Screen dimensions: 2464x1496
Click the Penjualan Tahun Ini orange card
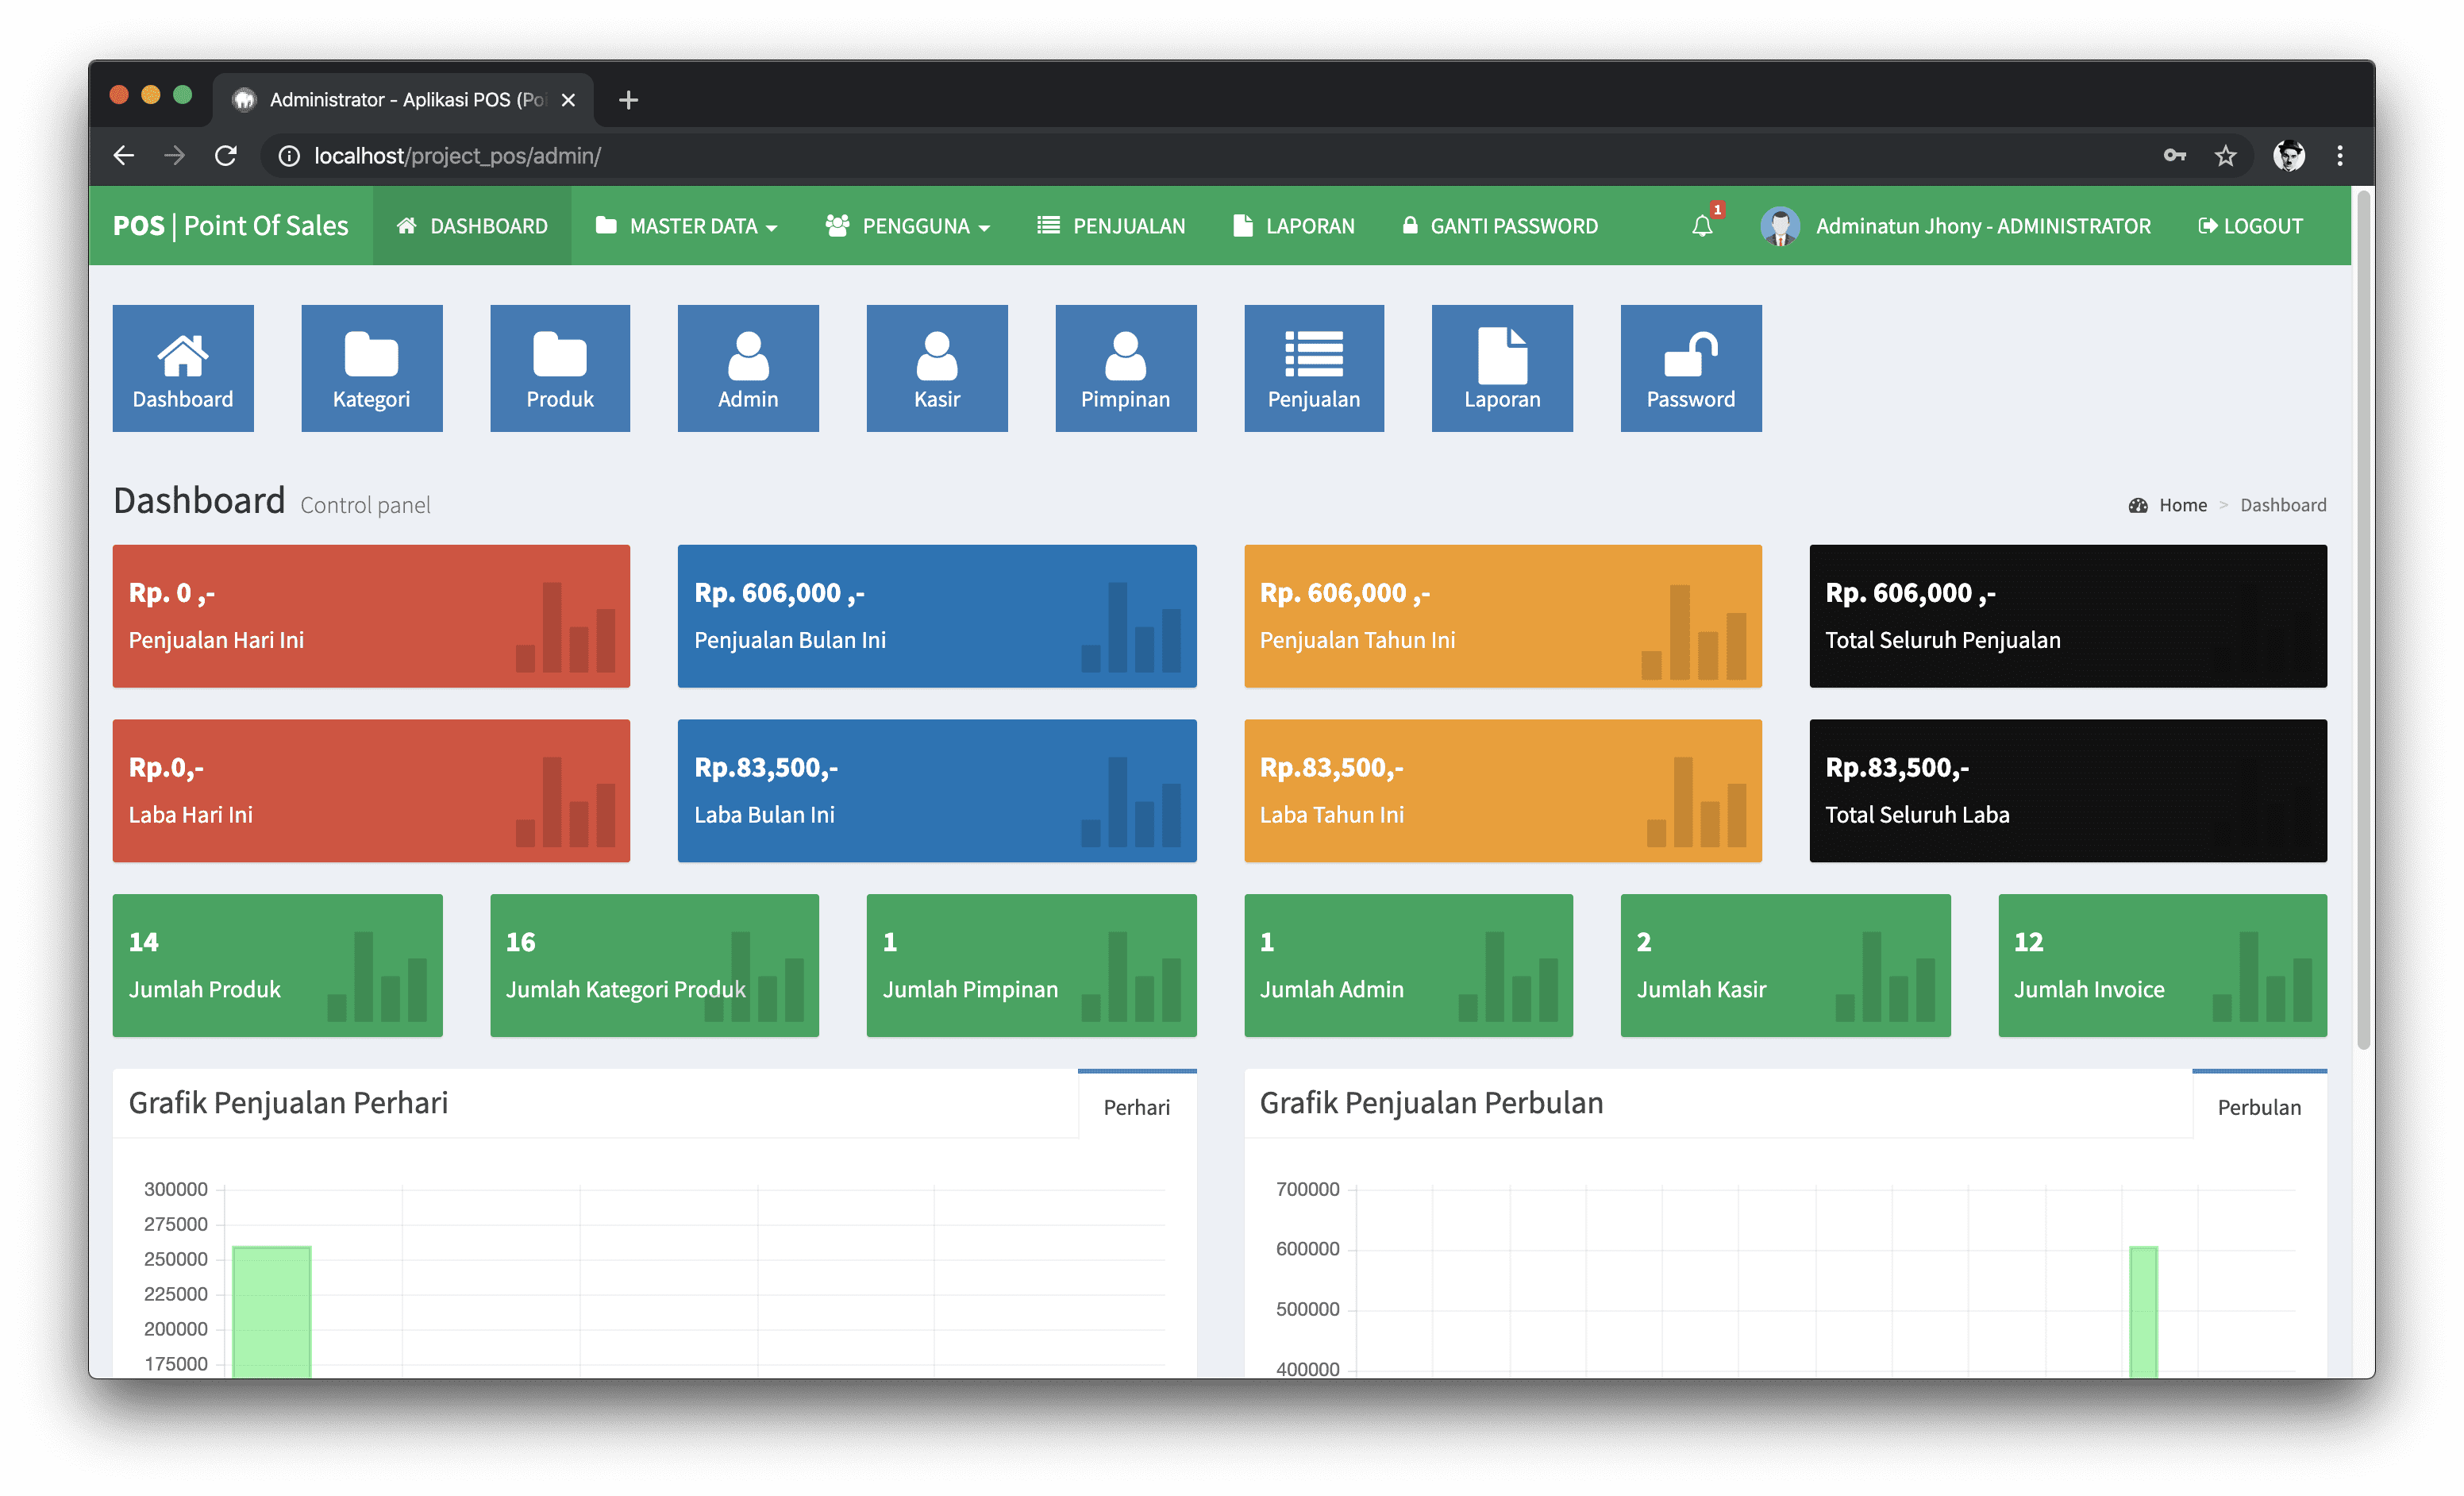tap(1502, 616)
